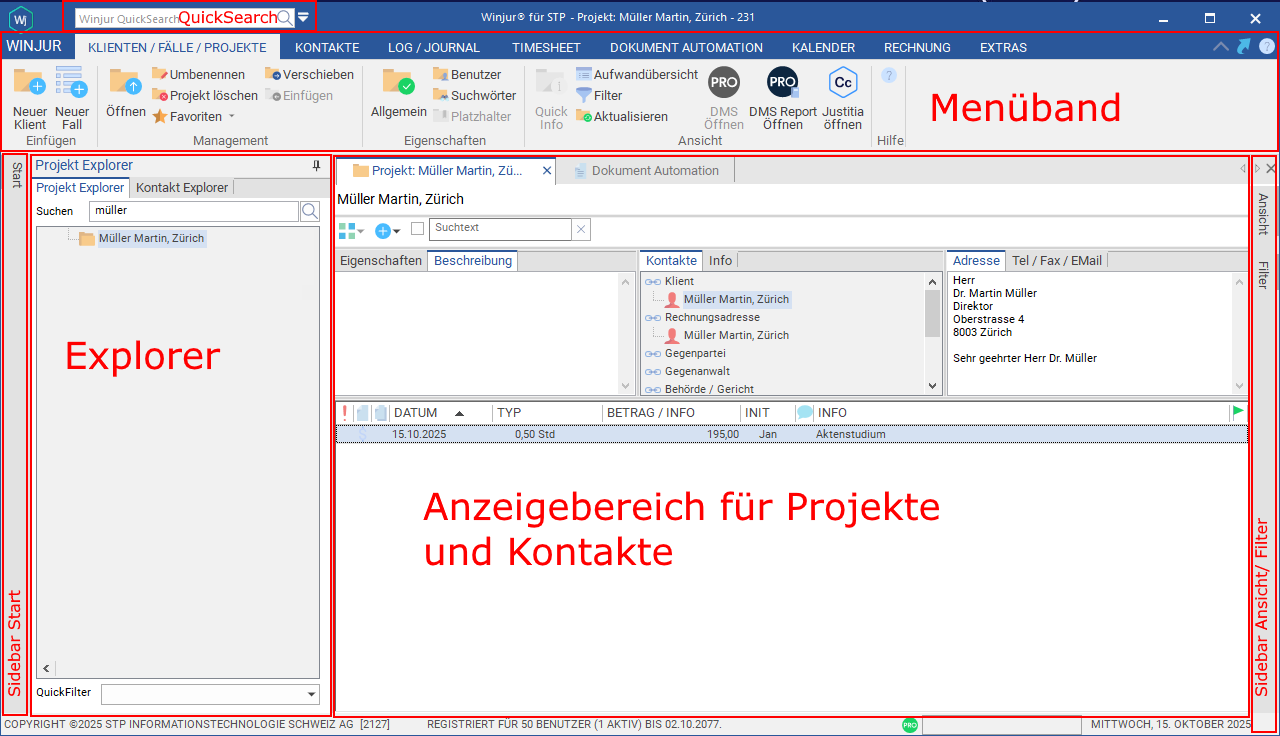Click Aktualisieren to refresh
Screen dimensions: 1280x736
point(622,116)
